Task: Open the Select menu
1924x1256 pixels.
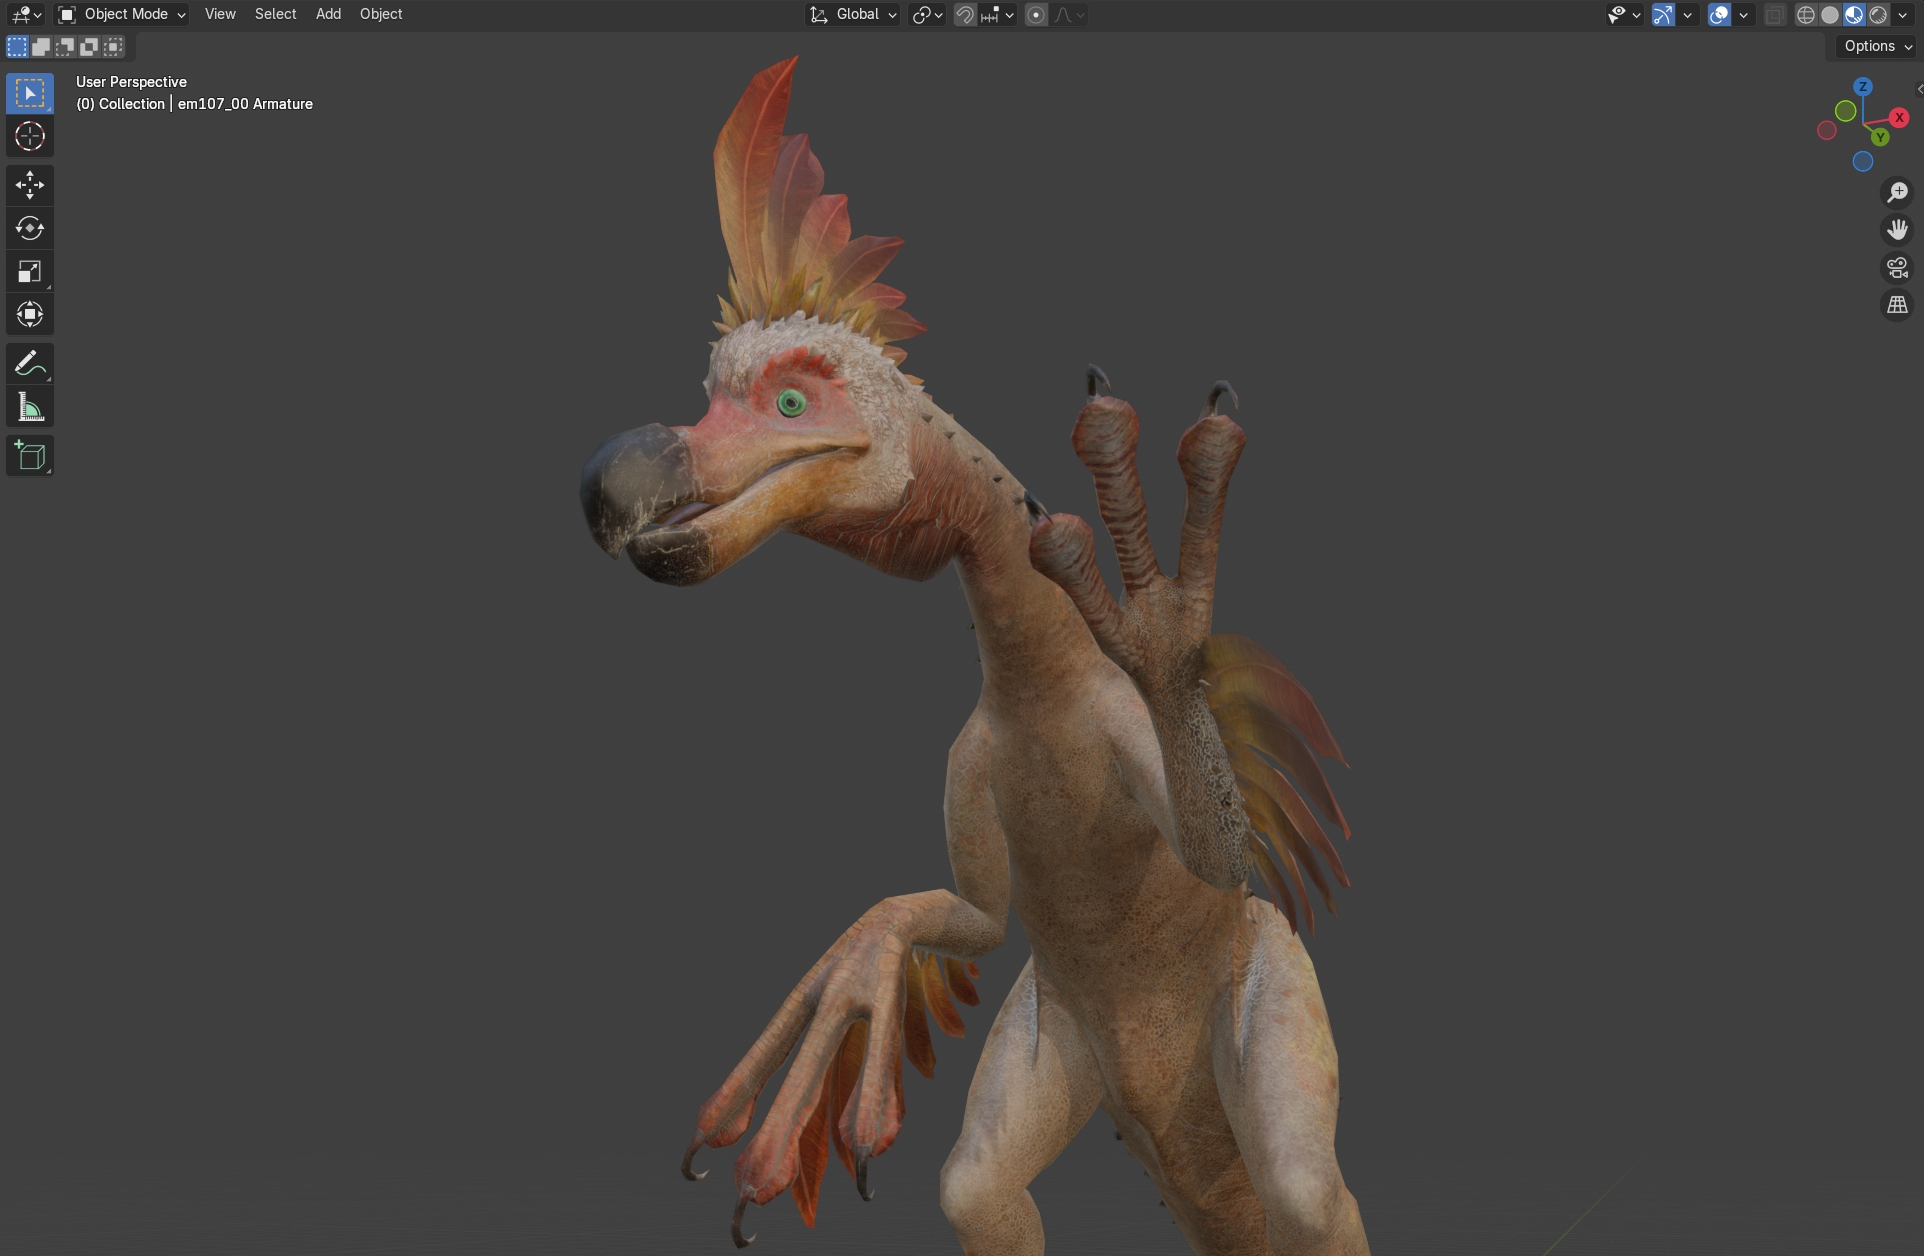Action: [x=275, y=14]
